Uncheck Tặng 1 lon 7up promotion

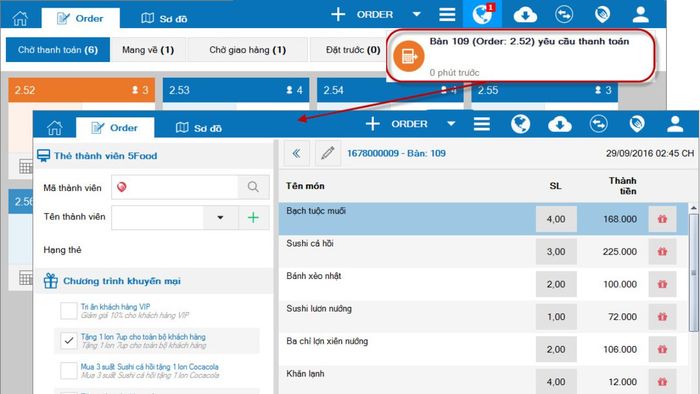click(69, 341)
